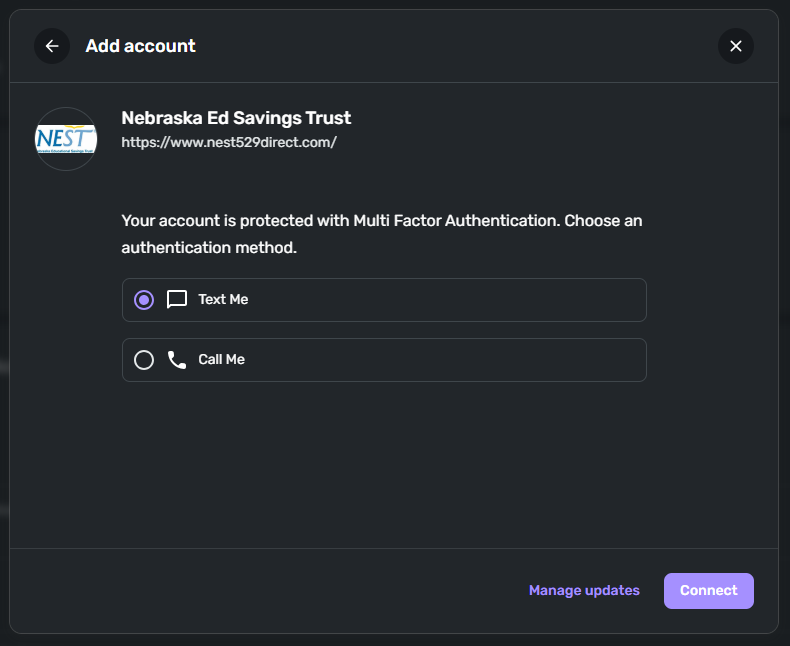Click the Text Me label text
Viewport: 790px width, 646px height.
(223, 300)
